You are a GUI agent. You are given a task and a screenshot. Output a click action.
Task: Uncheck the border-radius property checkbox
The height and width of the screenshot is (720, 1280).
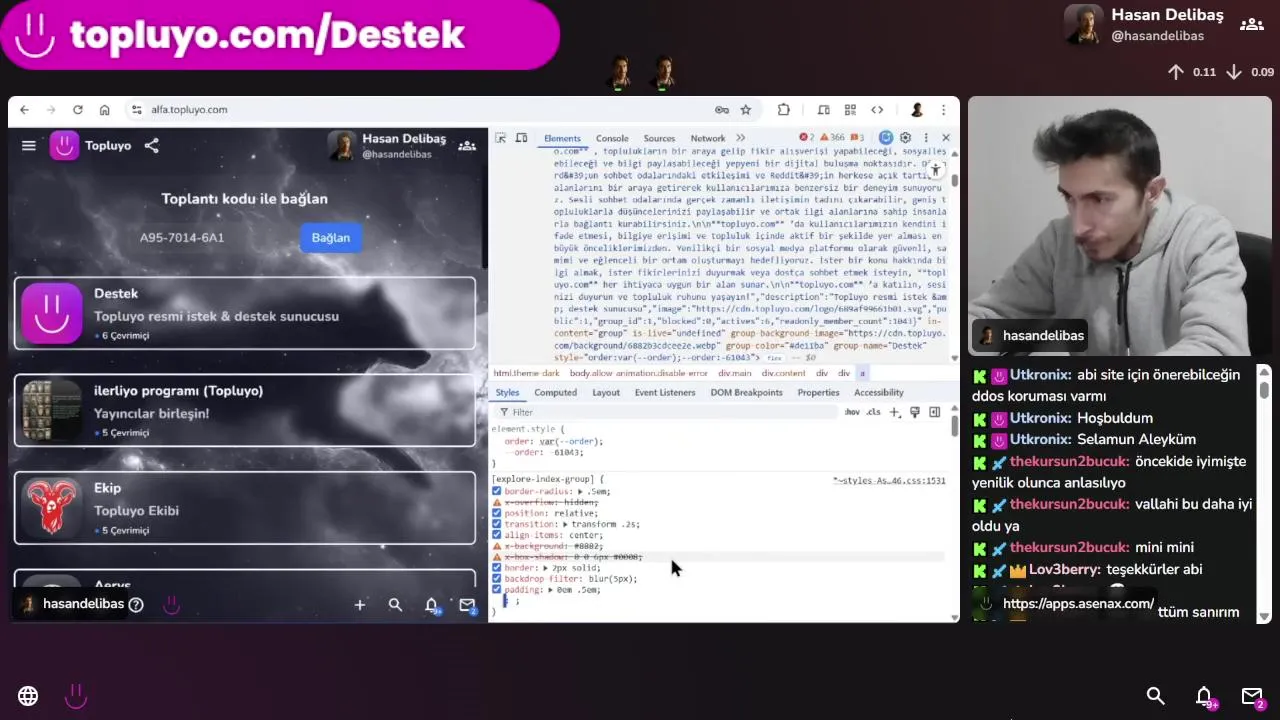(x=496, y=492)
